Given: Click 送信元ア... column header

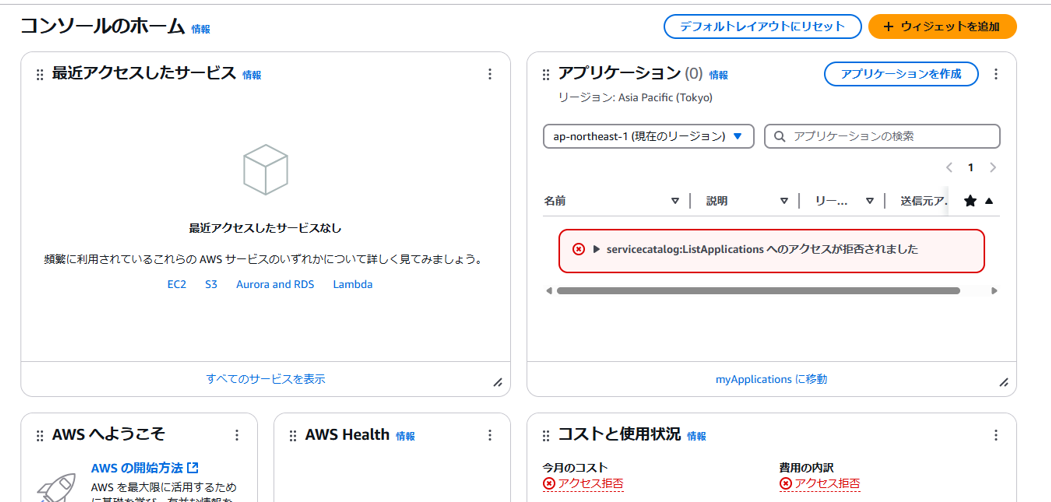Looking at the screenshot, I should coord(924,200).
